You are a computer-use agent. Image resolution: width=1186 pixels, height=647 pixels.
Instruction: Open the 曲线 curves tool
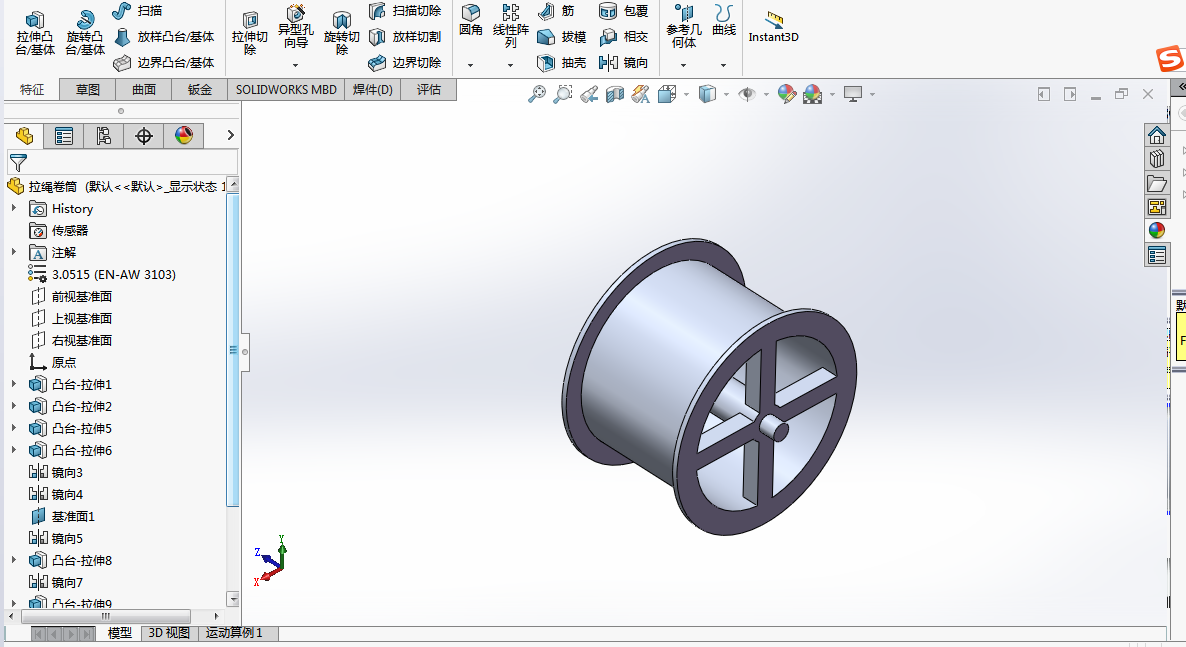click(724, 20)
